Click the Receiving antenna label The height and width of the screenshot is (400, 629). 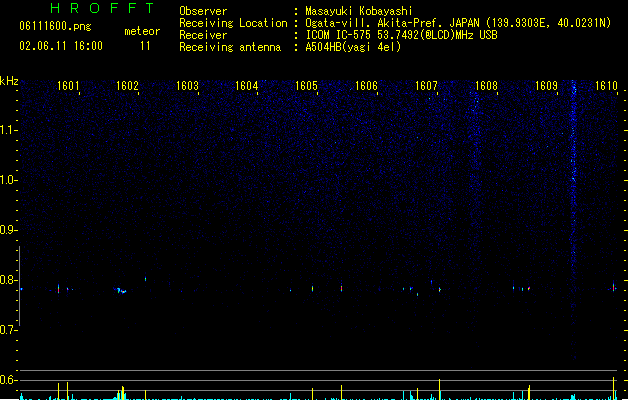[x=230, y=47]
